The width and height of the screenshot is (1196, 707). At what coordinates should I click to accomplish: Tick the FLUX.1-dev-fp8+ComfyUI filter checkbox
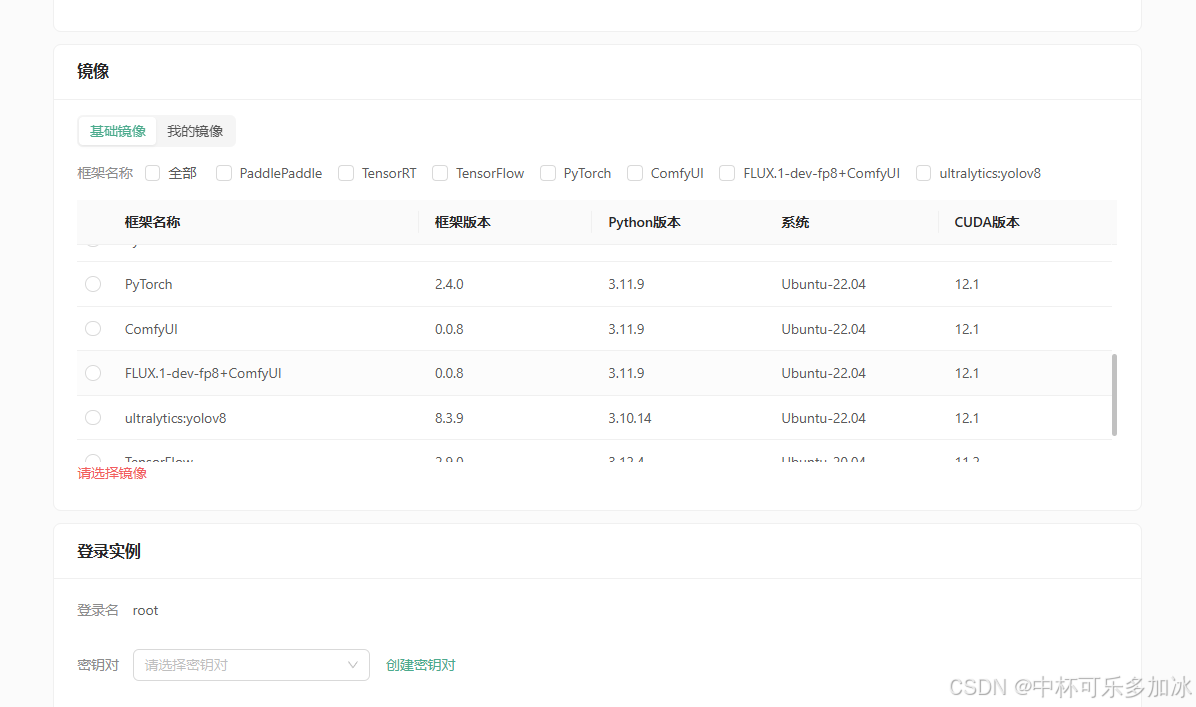coord(728,173)
